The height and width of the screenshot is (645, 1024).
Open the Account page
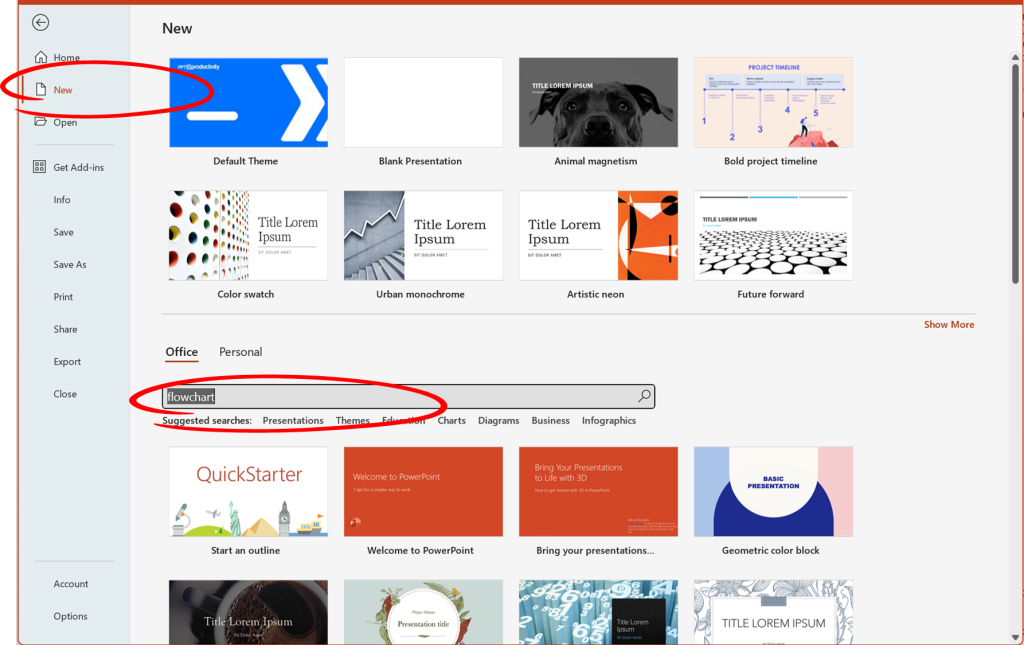pyautogui.click(x=71, y=584)
